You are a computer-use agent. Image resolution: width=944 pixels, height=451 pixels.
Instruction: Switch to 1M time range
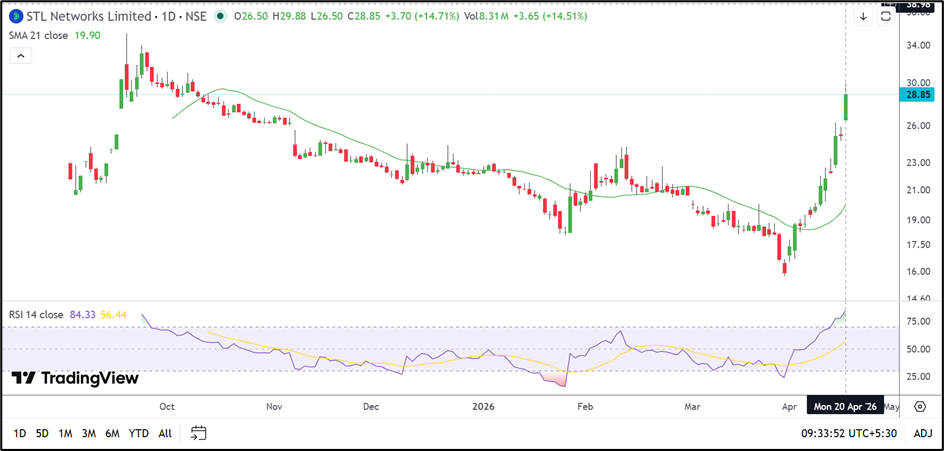[x=66, y=433]
